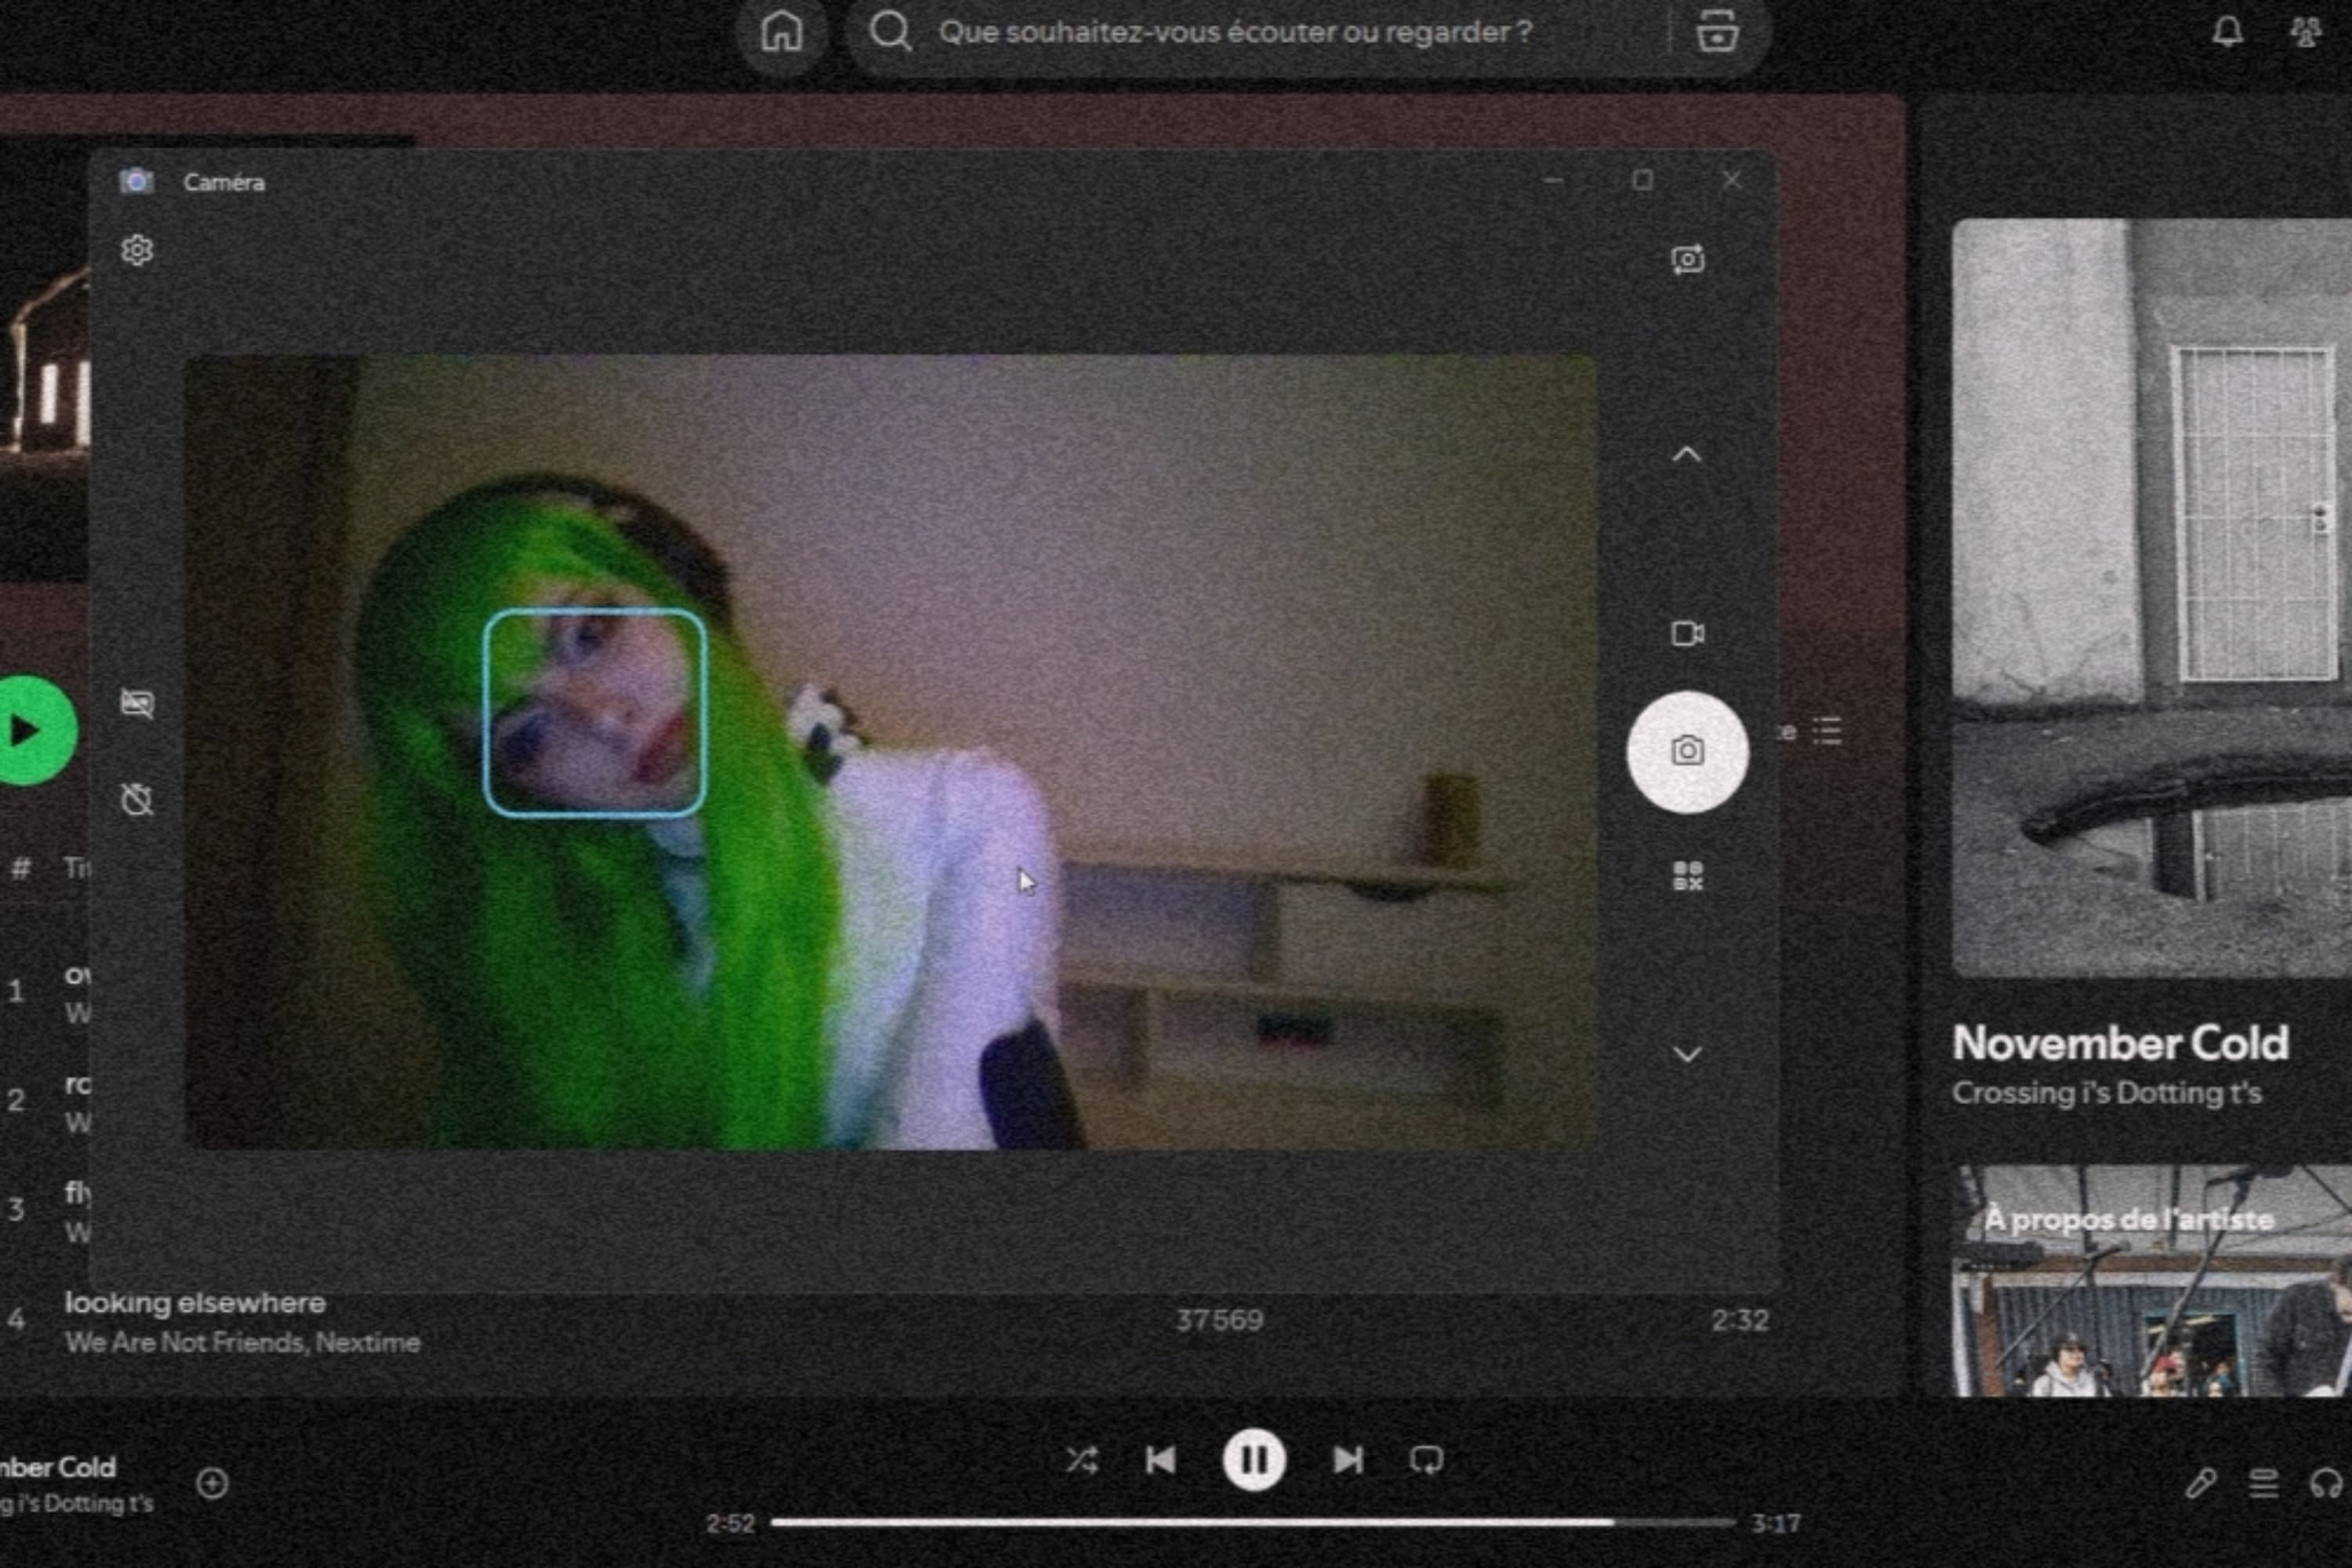Enable repeat for playback
The height and width of the screenshot is (1568, 2352).
click(1426, 1460)
